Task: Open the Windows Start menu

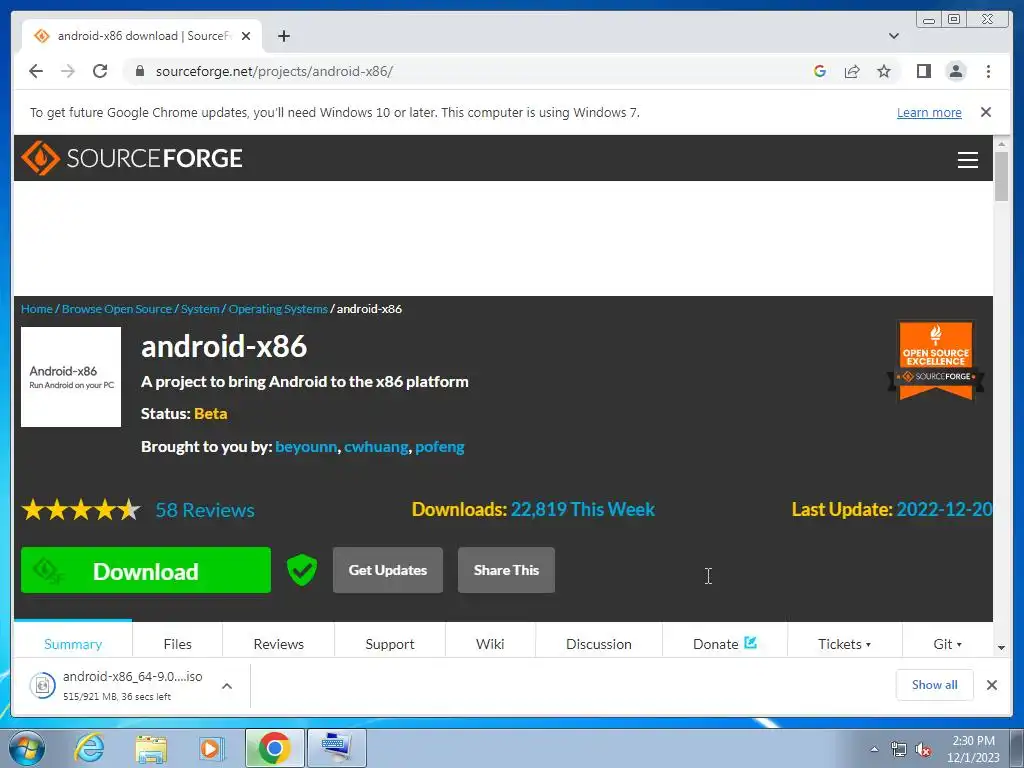Action: (26, 748)
